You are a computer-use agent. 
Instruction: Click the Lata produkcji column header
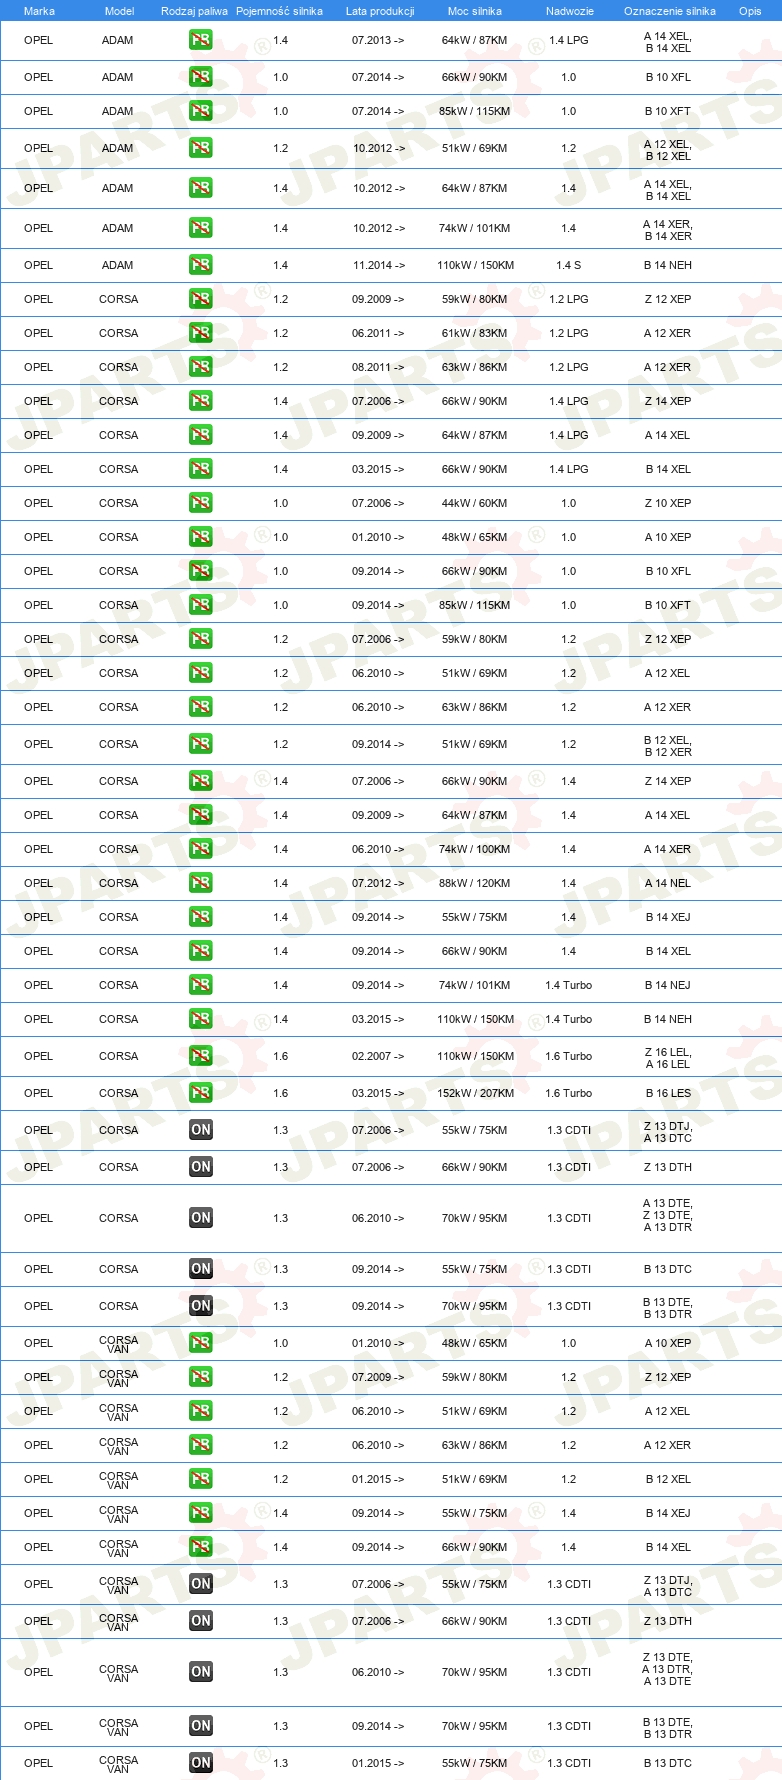coord(380,11)
